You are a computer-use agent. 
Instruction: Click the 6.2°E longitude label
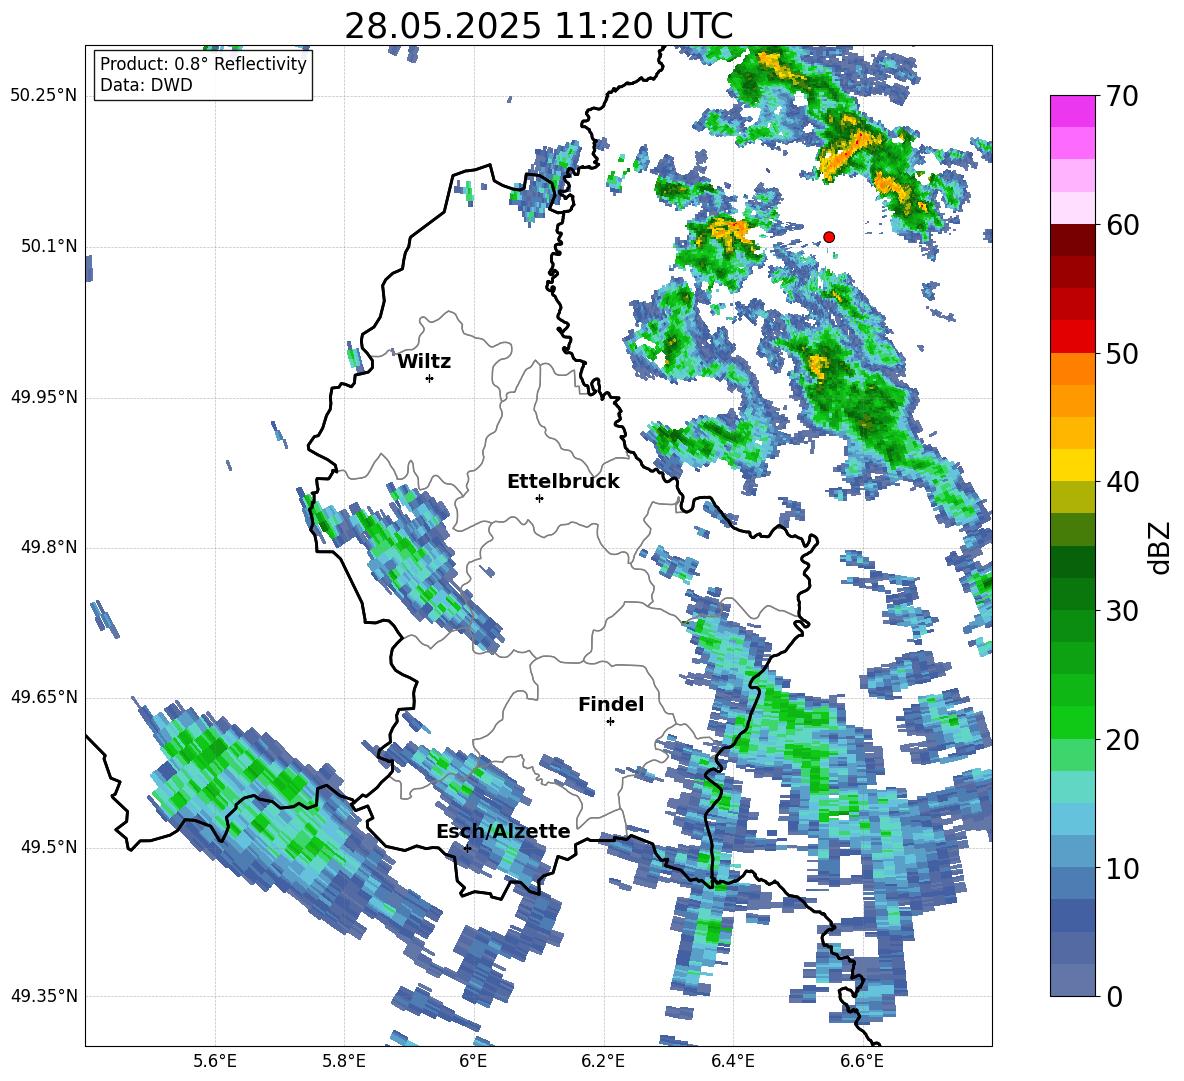(603, 1061)
